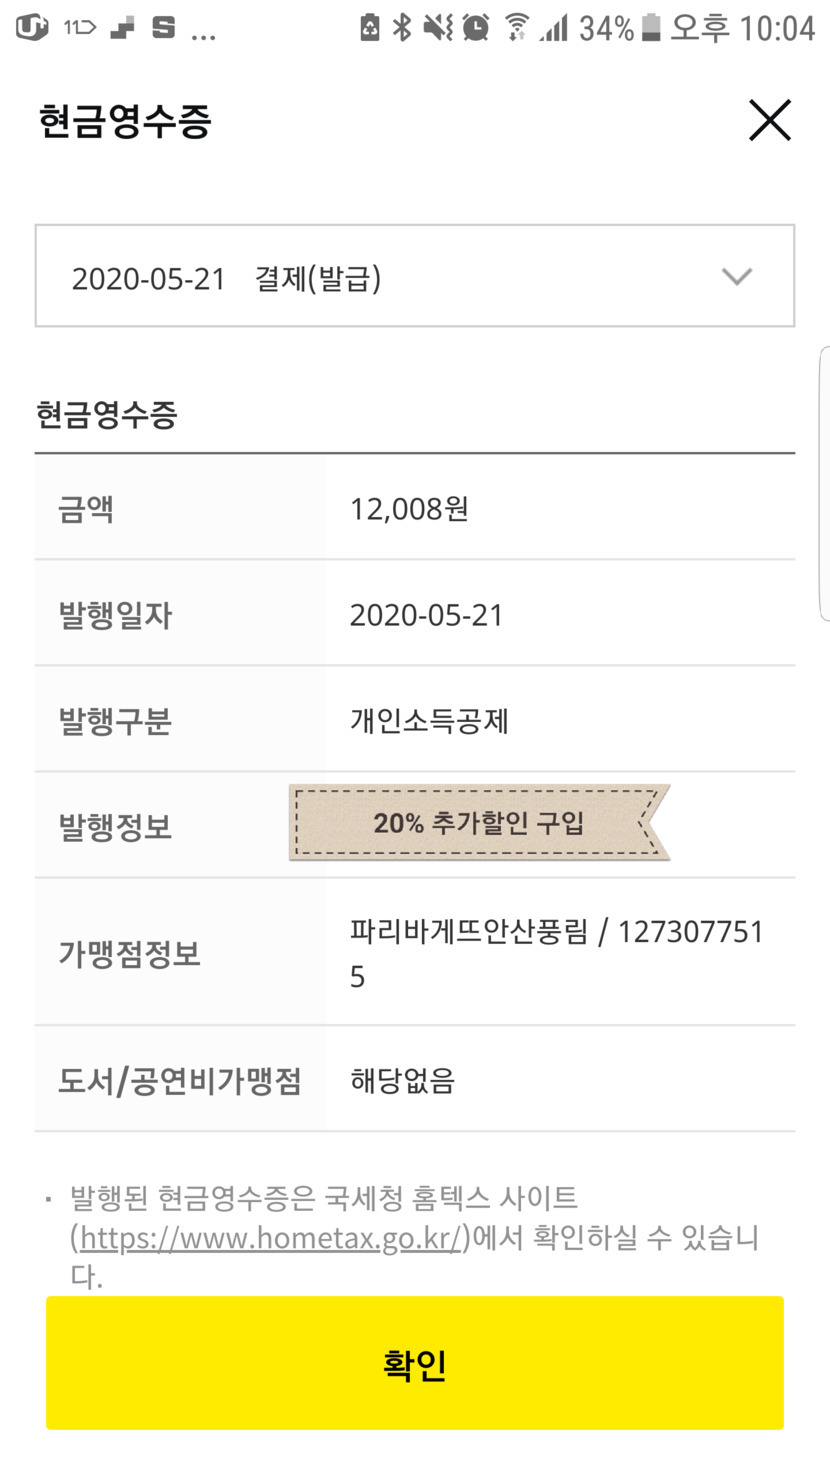830x1476 pixels.
Task: Tap the 개인소득공제 issue type value
Action: 429,721
